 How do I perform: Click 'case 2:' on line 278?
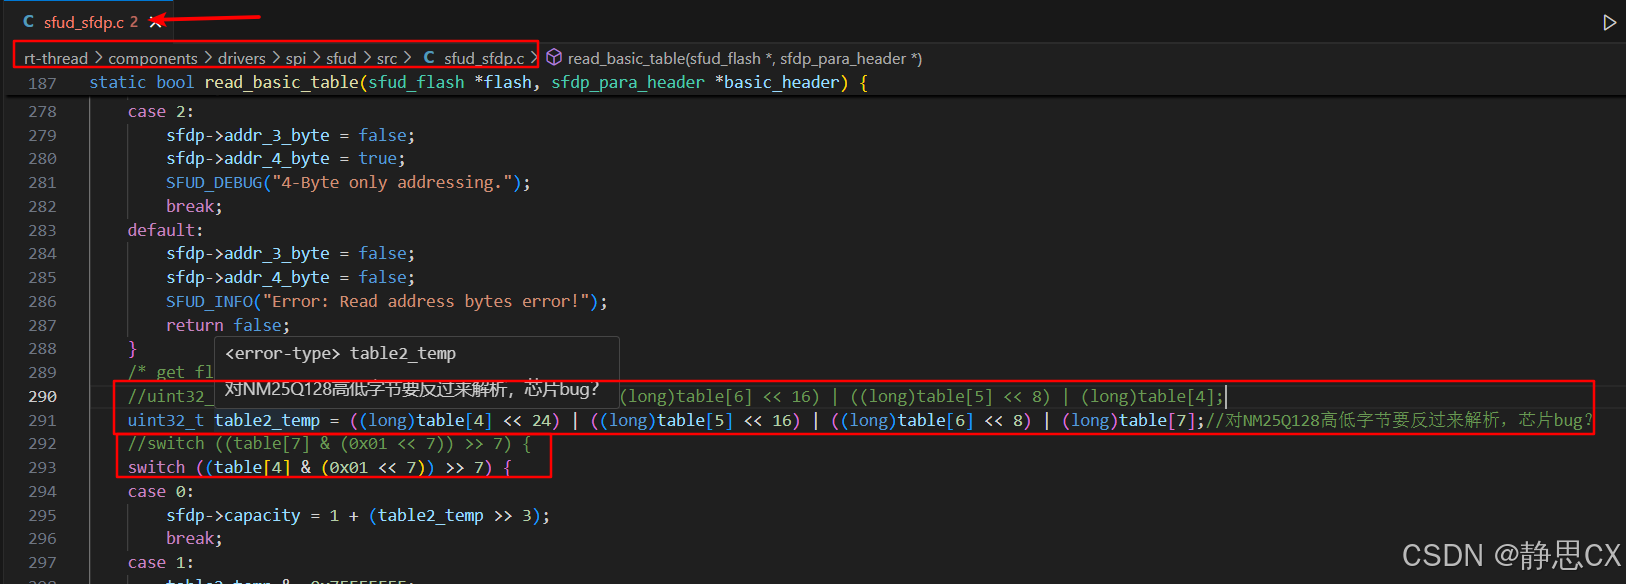161,112
